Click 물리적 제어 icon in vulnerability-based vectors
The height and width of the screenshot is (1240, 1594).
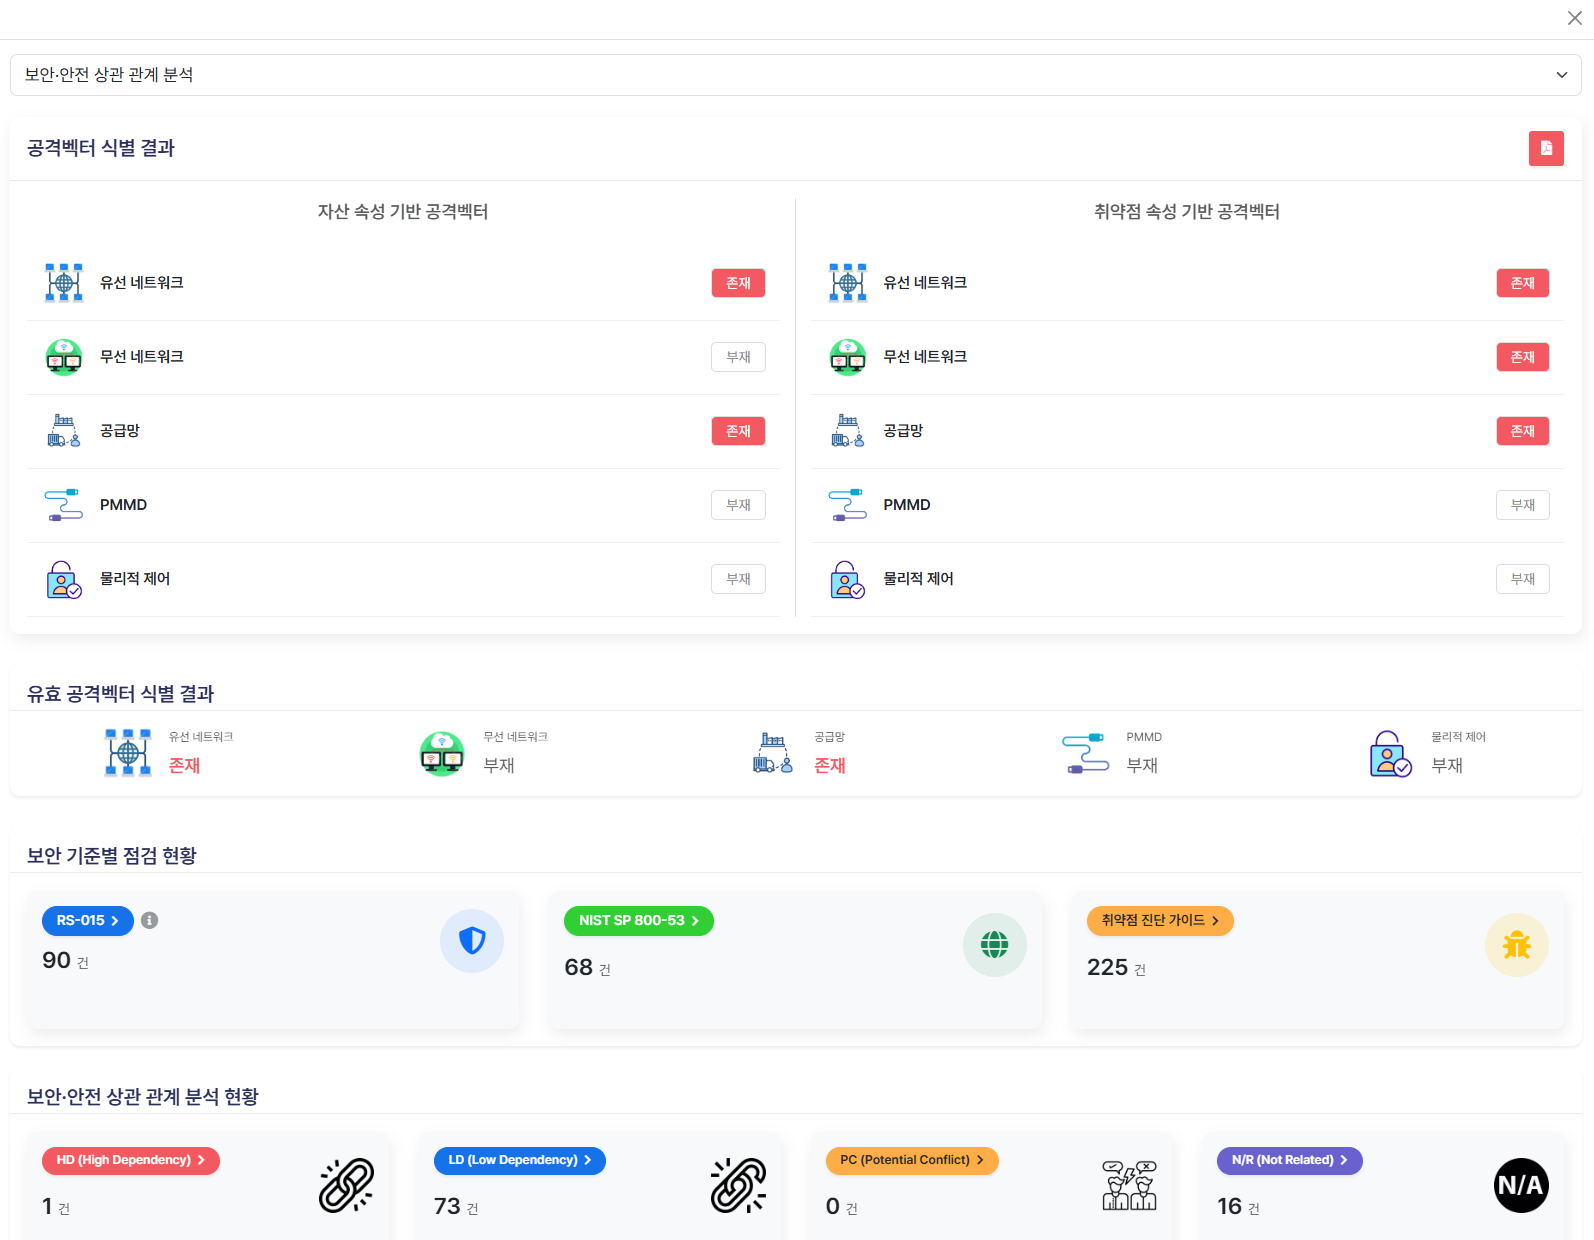point(848,579)
